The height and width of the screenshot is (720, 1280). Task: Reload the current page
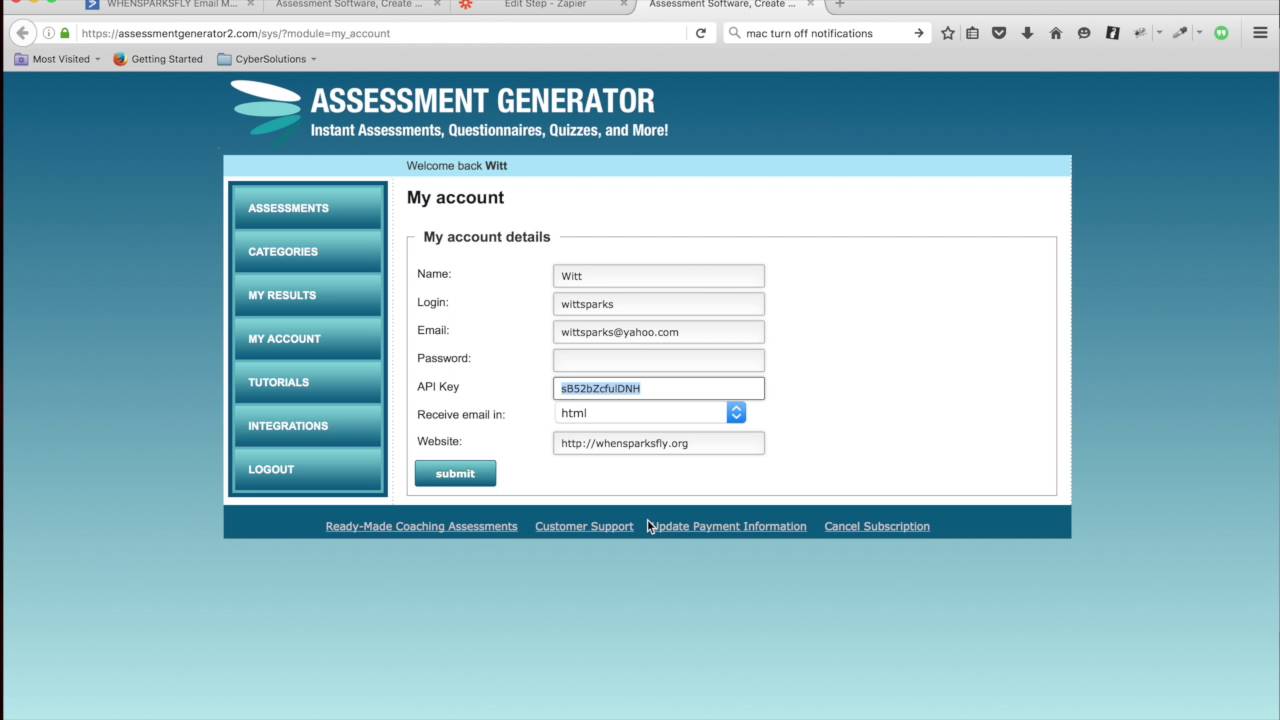pyautogui.click(x=701, y=33)
